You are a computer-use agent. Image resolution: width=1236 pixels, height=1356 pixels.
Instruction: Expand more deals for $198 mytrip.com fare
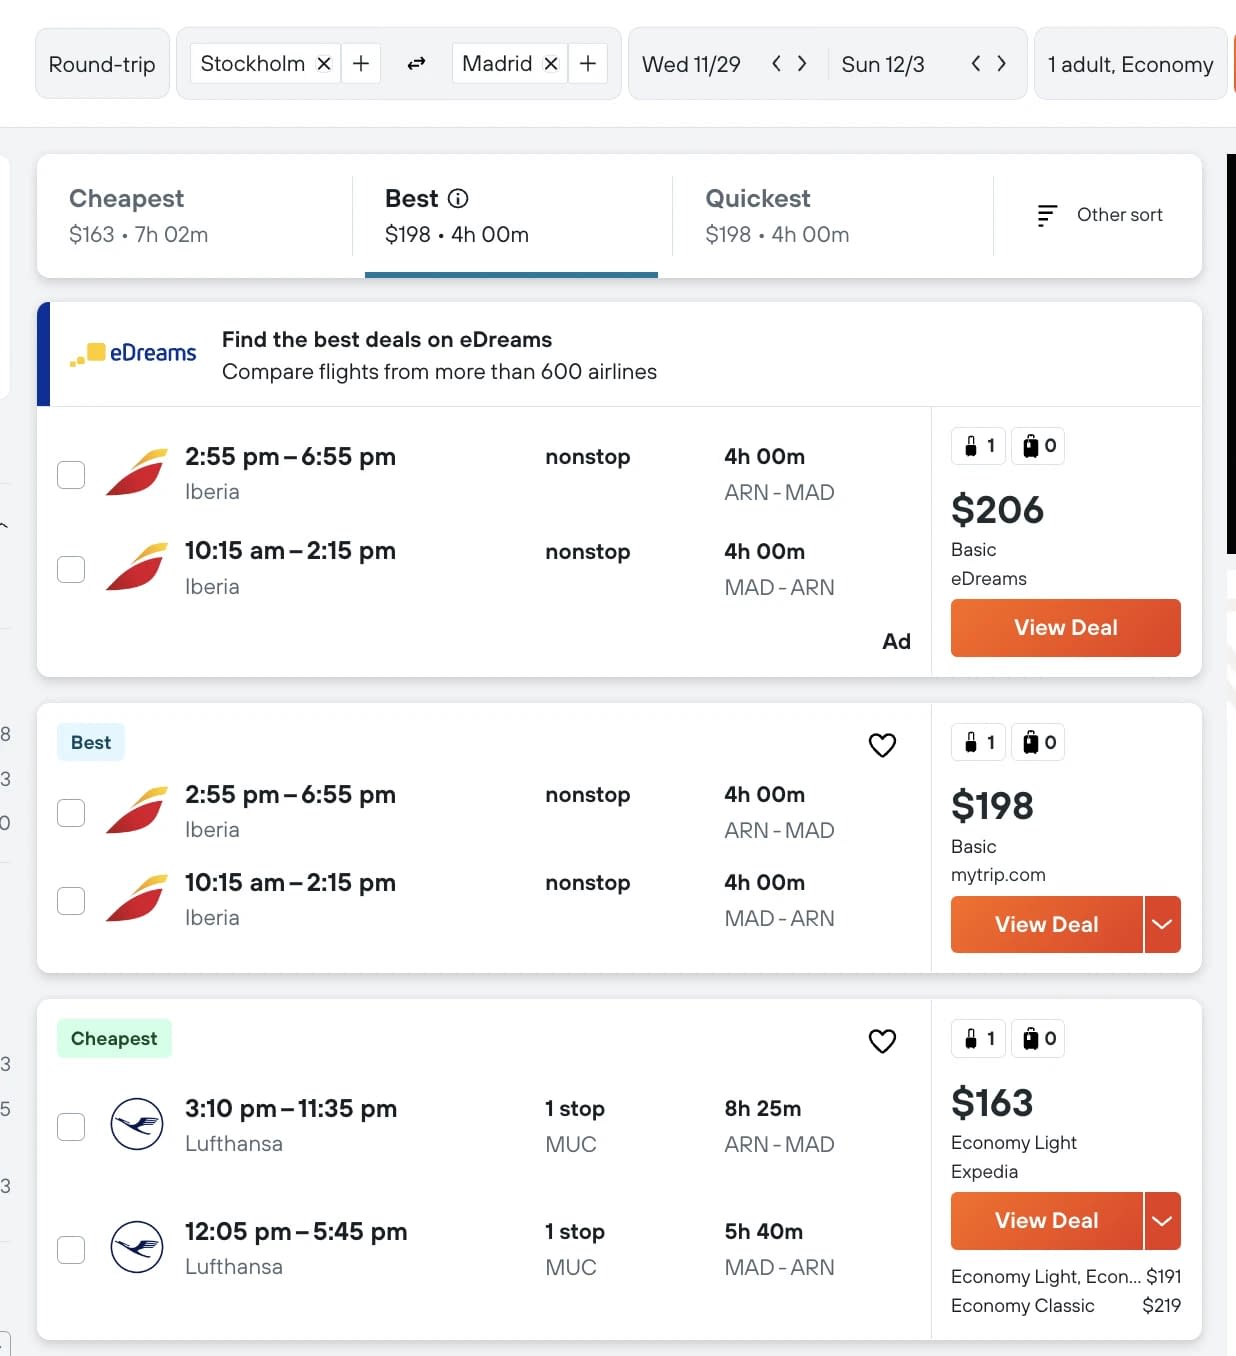(x=1162, y=924)
